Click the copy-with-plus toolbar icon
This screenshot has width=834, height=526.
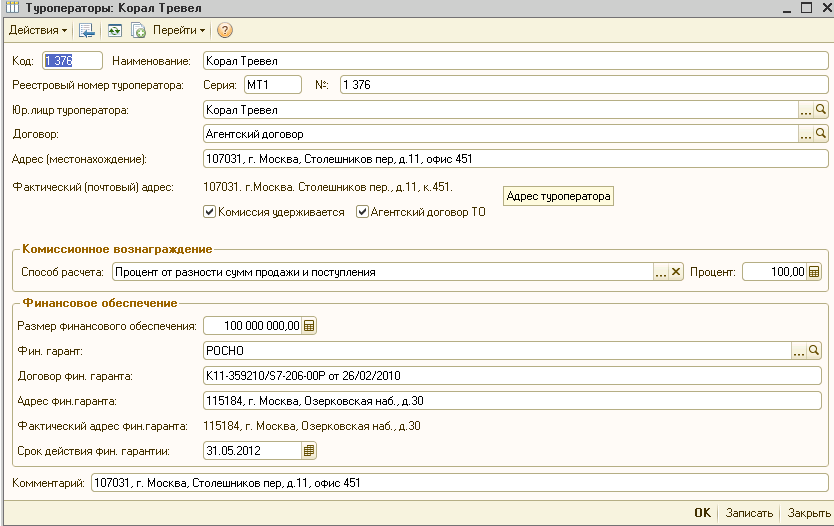[x=138, y=30]
